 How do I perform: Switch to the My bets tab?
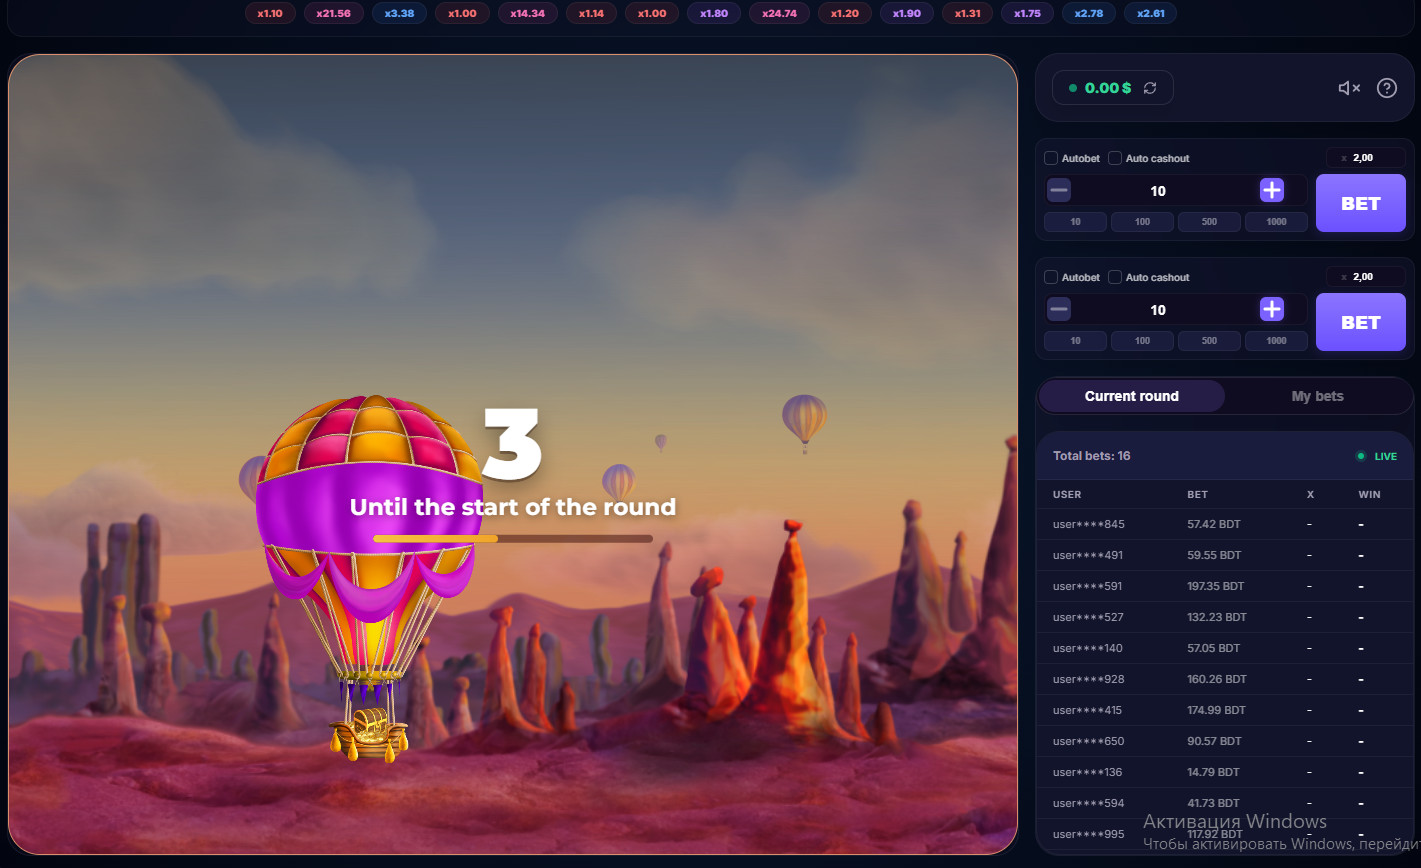tap(1317, 396)
